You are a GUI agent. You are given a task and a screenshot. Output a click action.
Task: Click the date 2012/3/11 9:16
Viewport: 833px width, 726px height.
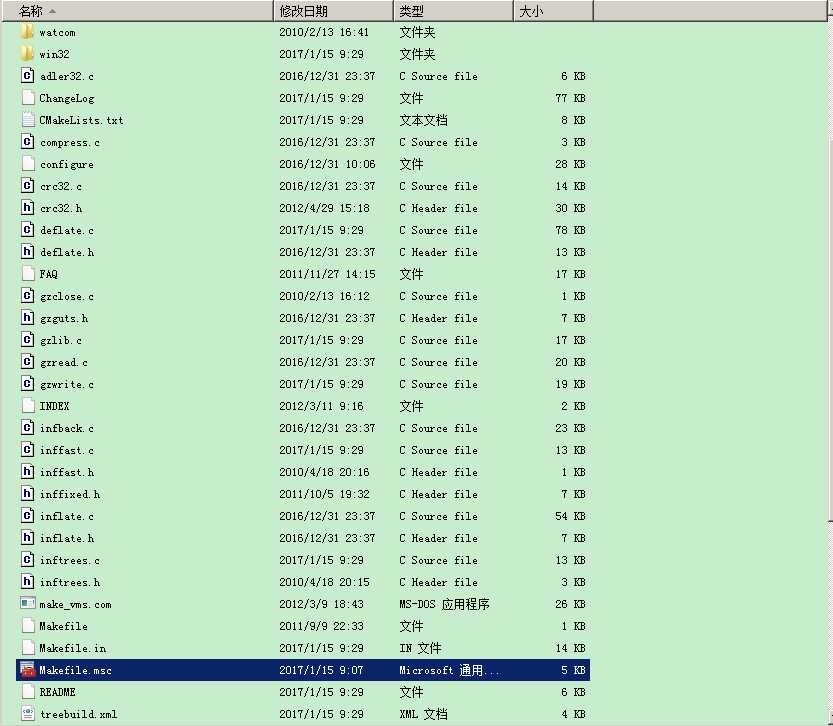point(321,406)
